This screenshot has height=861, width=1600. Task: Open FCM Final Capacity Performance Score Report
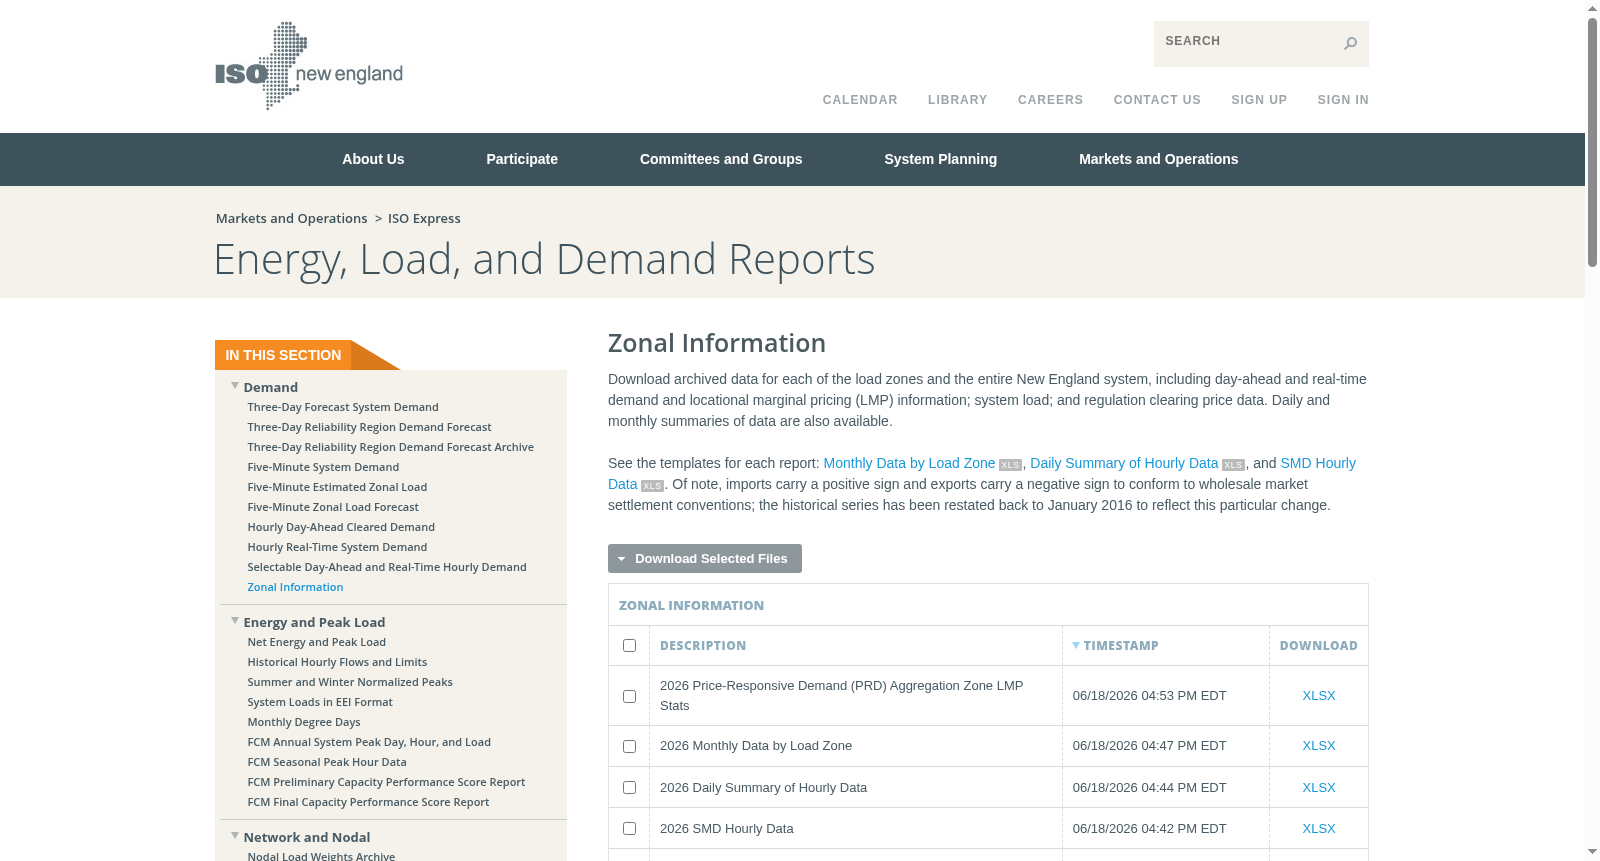[368, 802]
